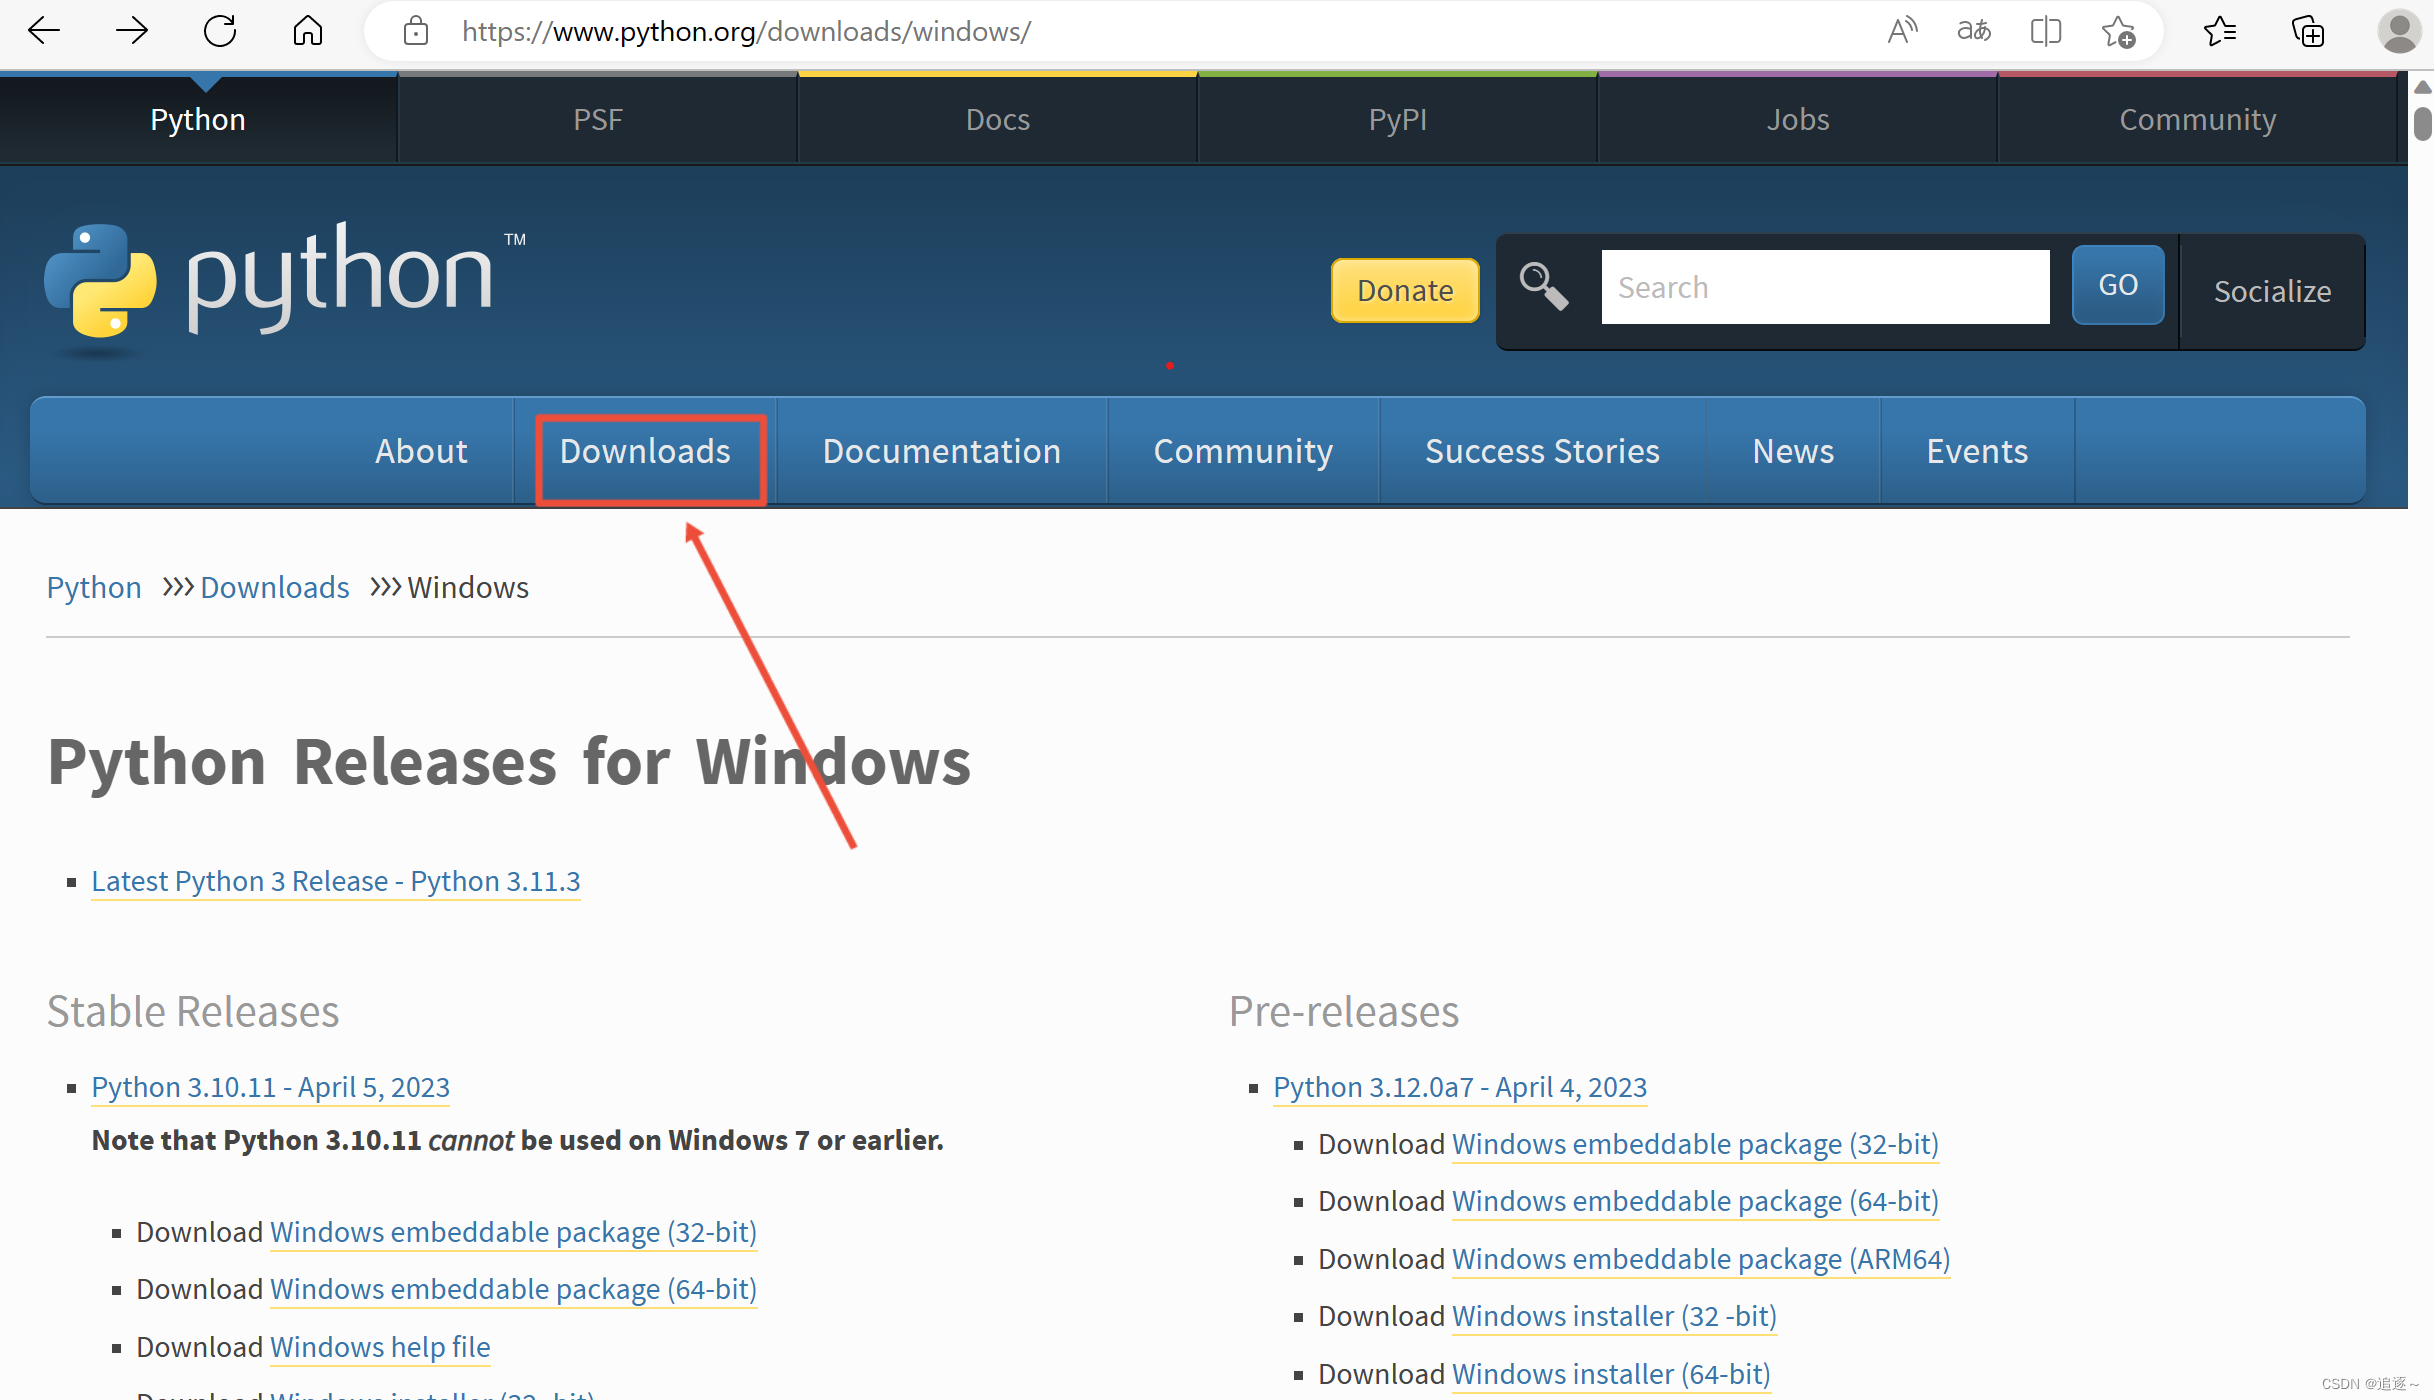The width and height of the screenshot is (2434, 1400).
Task: Open the About navigation menu
Action: pyautogui.click(x=421, y=451)
